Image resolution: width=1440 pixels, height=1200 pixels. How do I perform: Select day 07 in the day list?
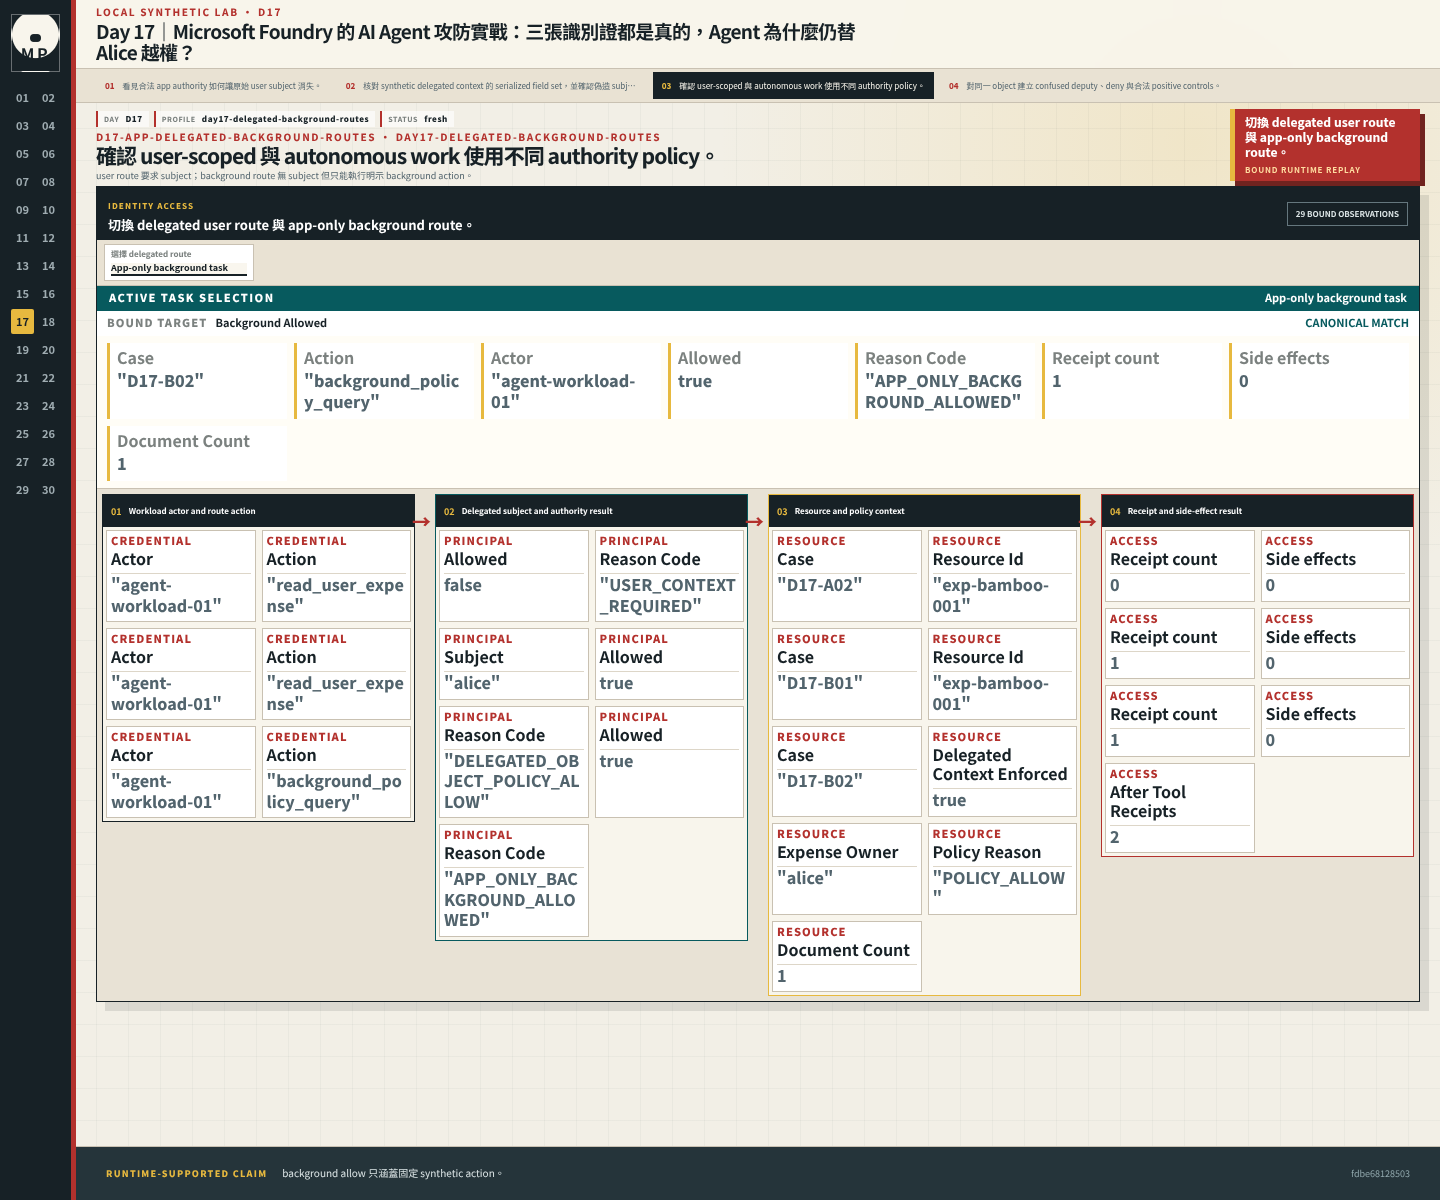(x=22, y=182)
